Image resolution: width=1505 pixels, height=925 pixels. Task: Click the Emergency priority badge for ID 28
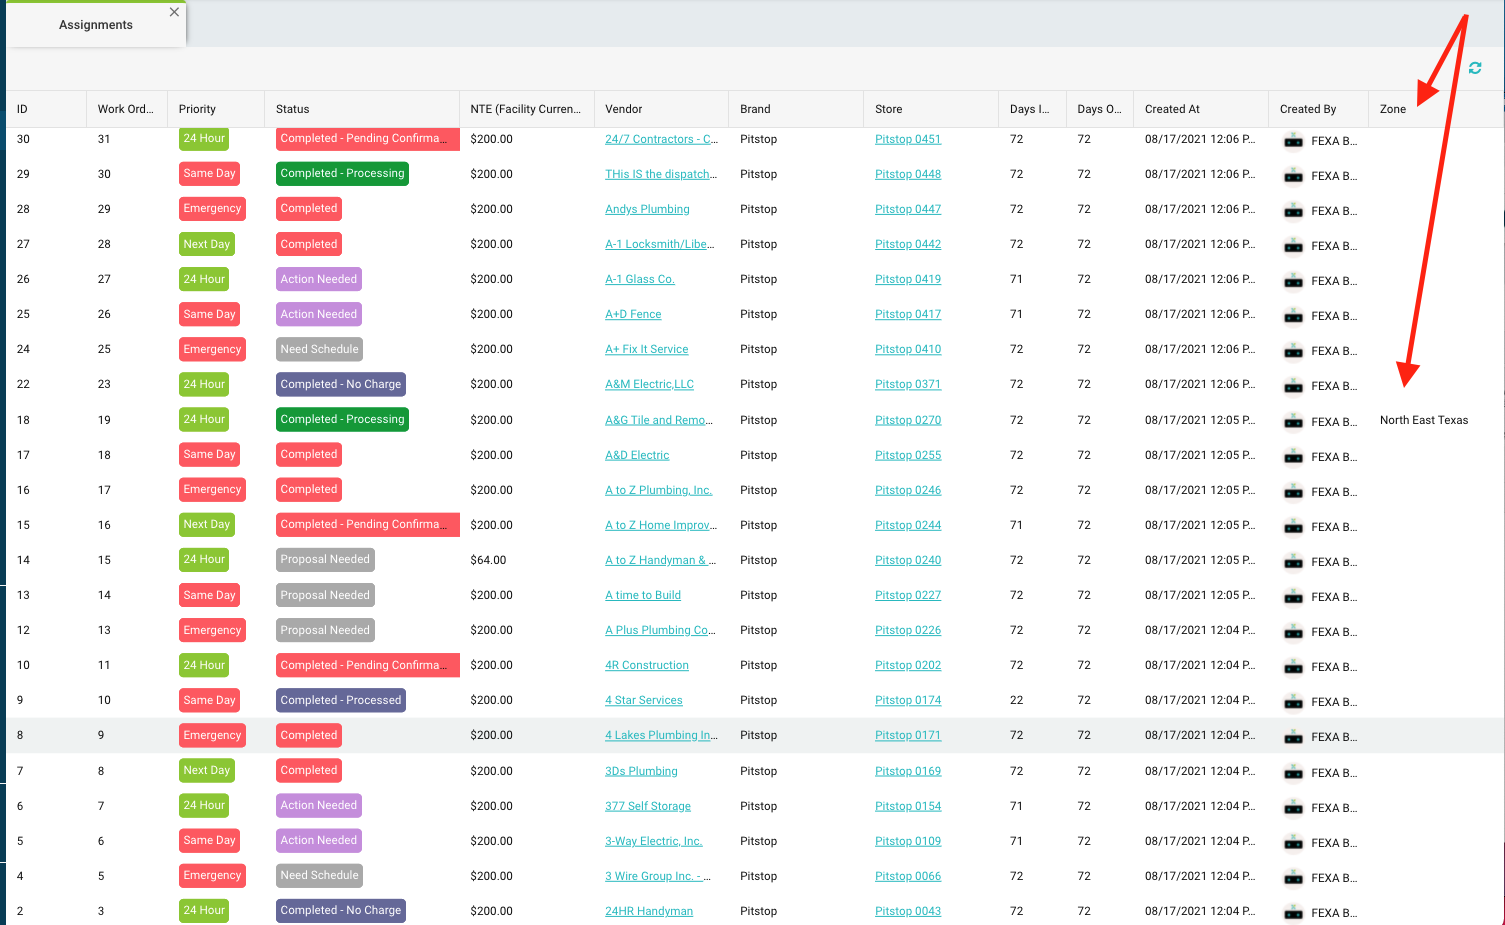coord(212,209)
